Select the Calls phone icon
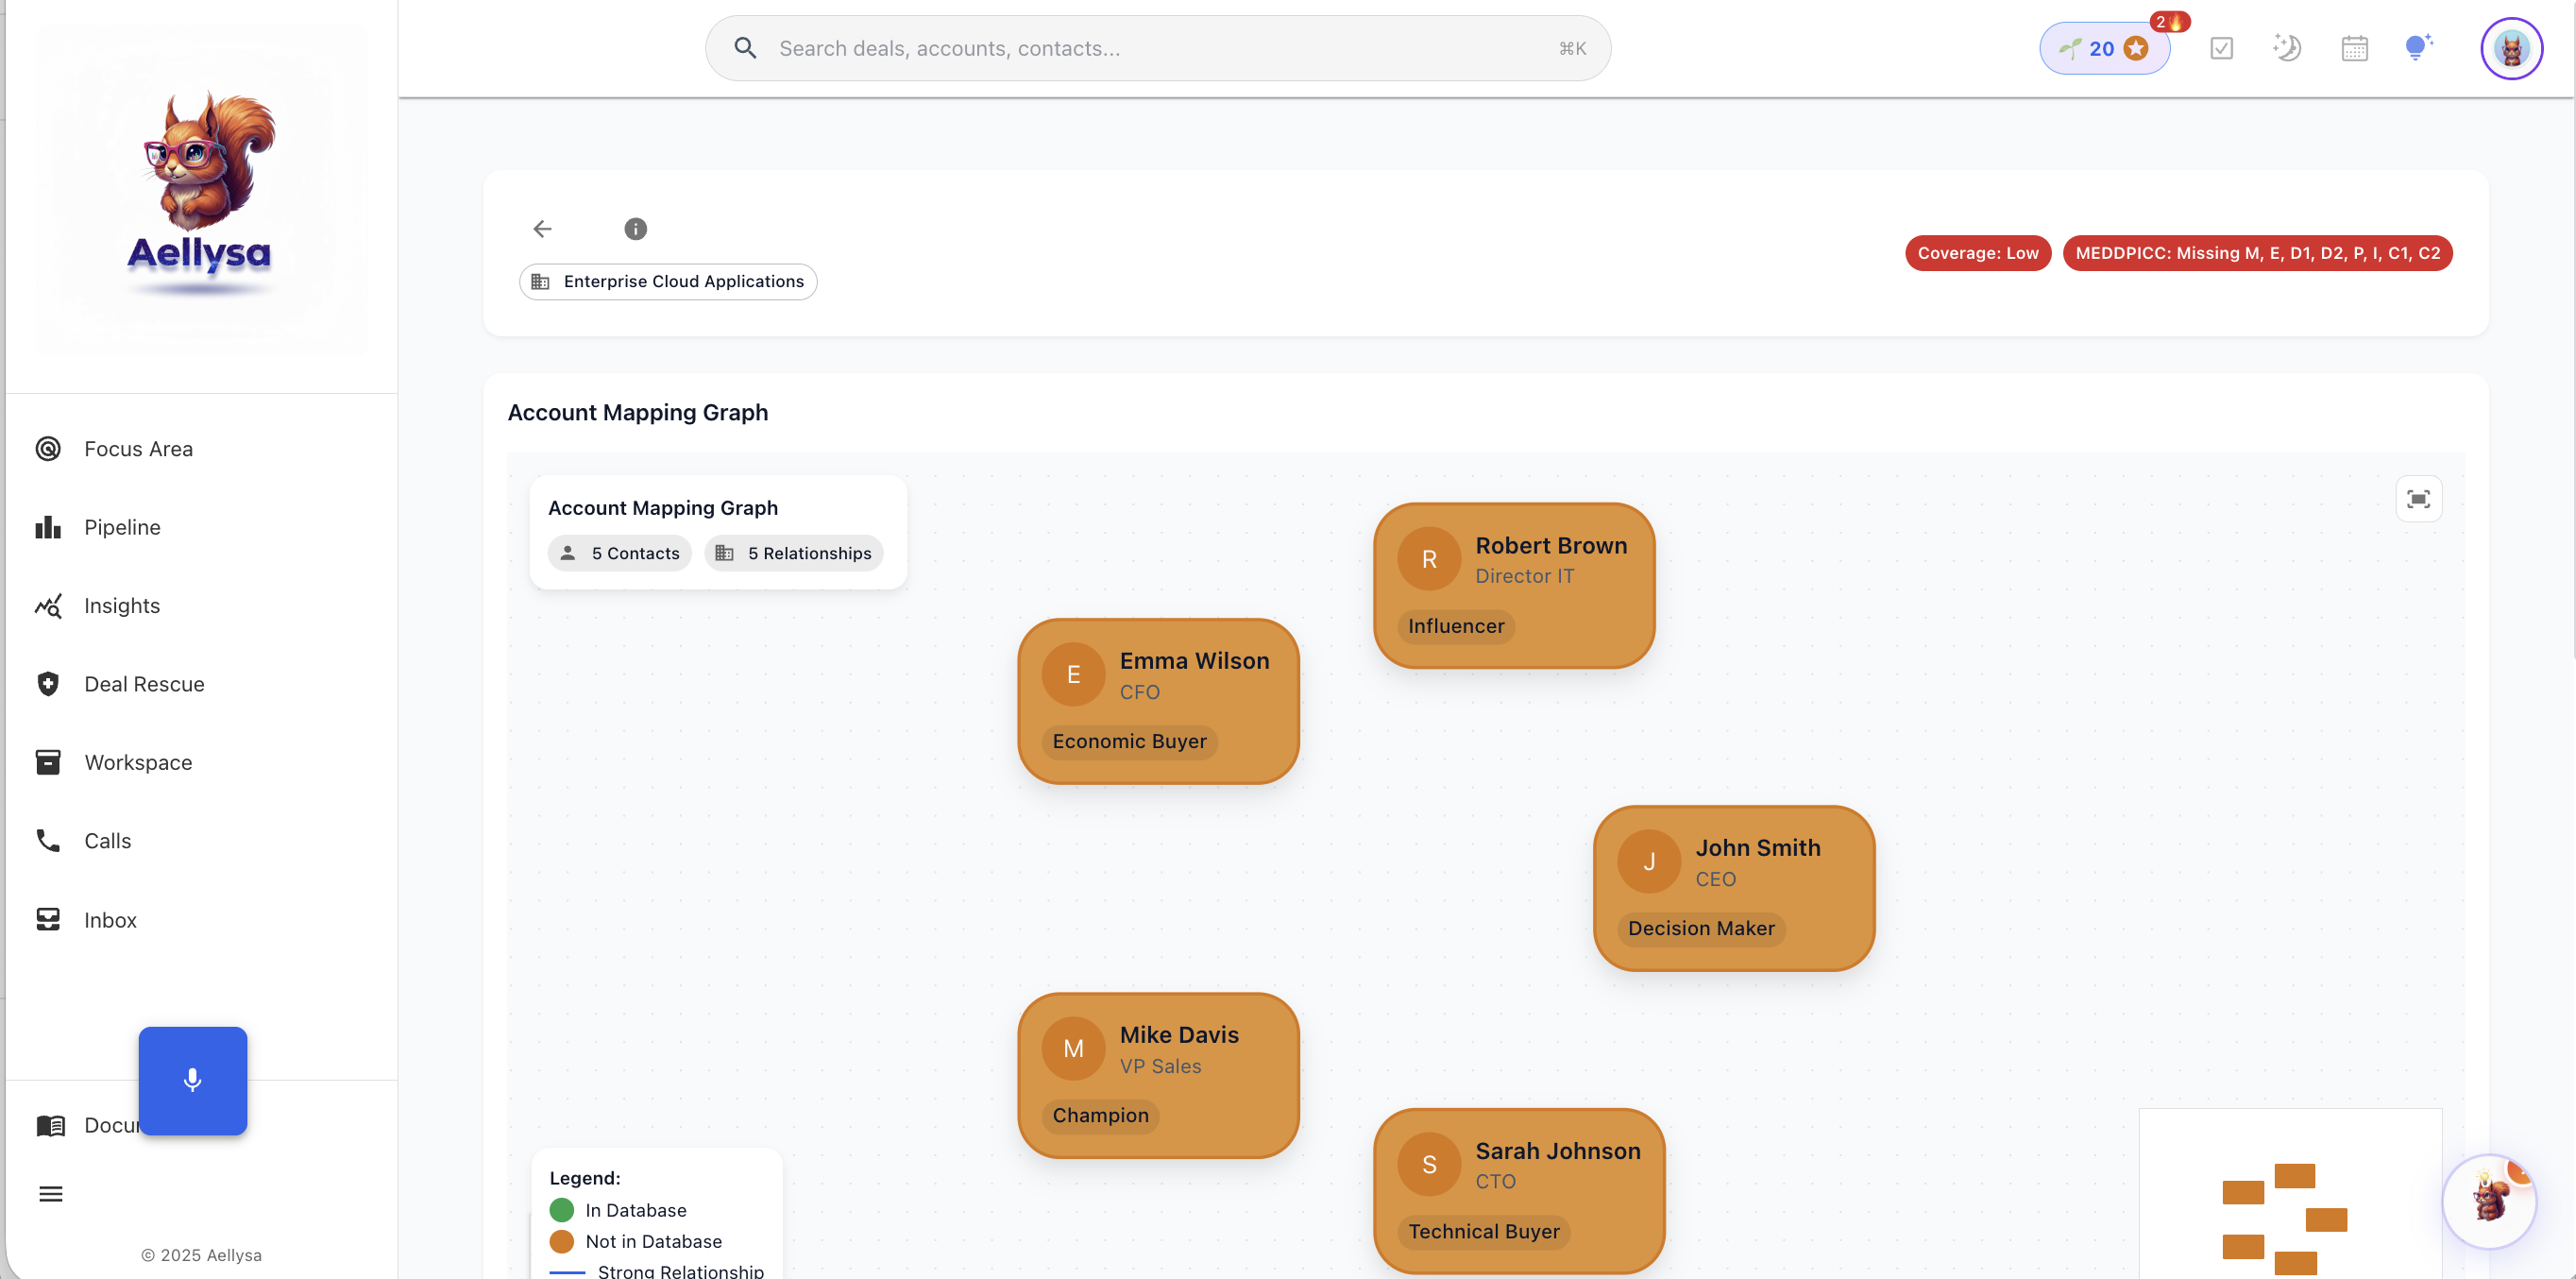The height and width of the screenshot is (1279, 2576). [x=48, y=840]
